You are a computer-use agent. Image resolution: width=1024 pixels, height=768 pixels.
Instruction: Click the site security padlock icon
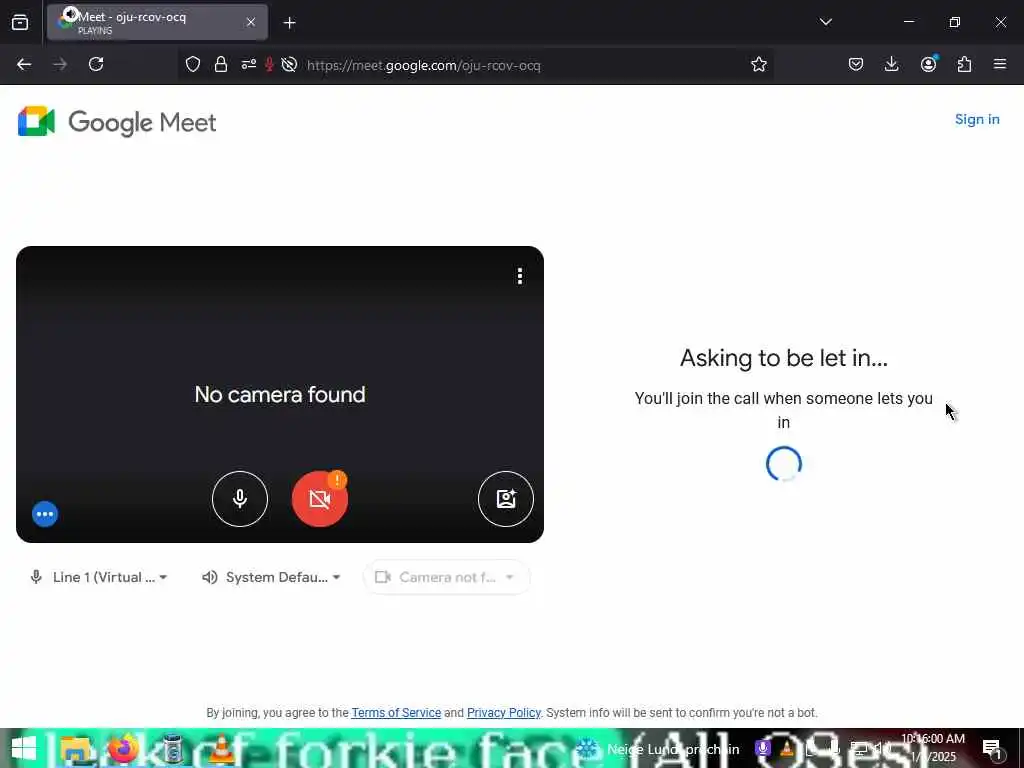click(x=221, y=64)
